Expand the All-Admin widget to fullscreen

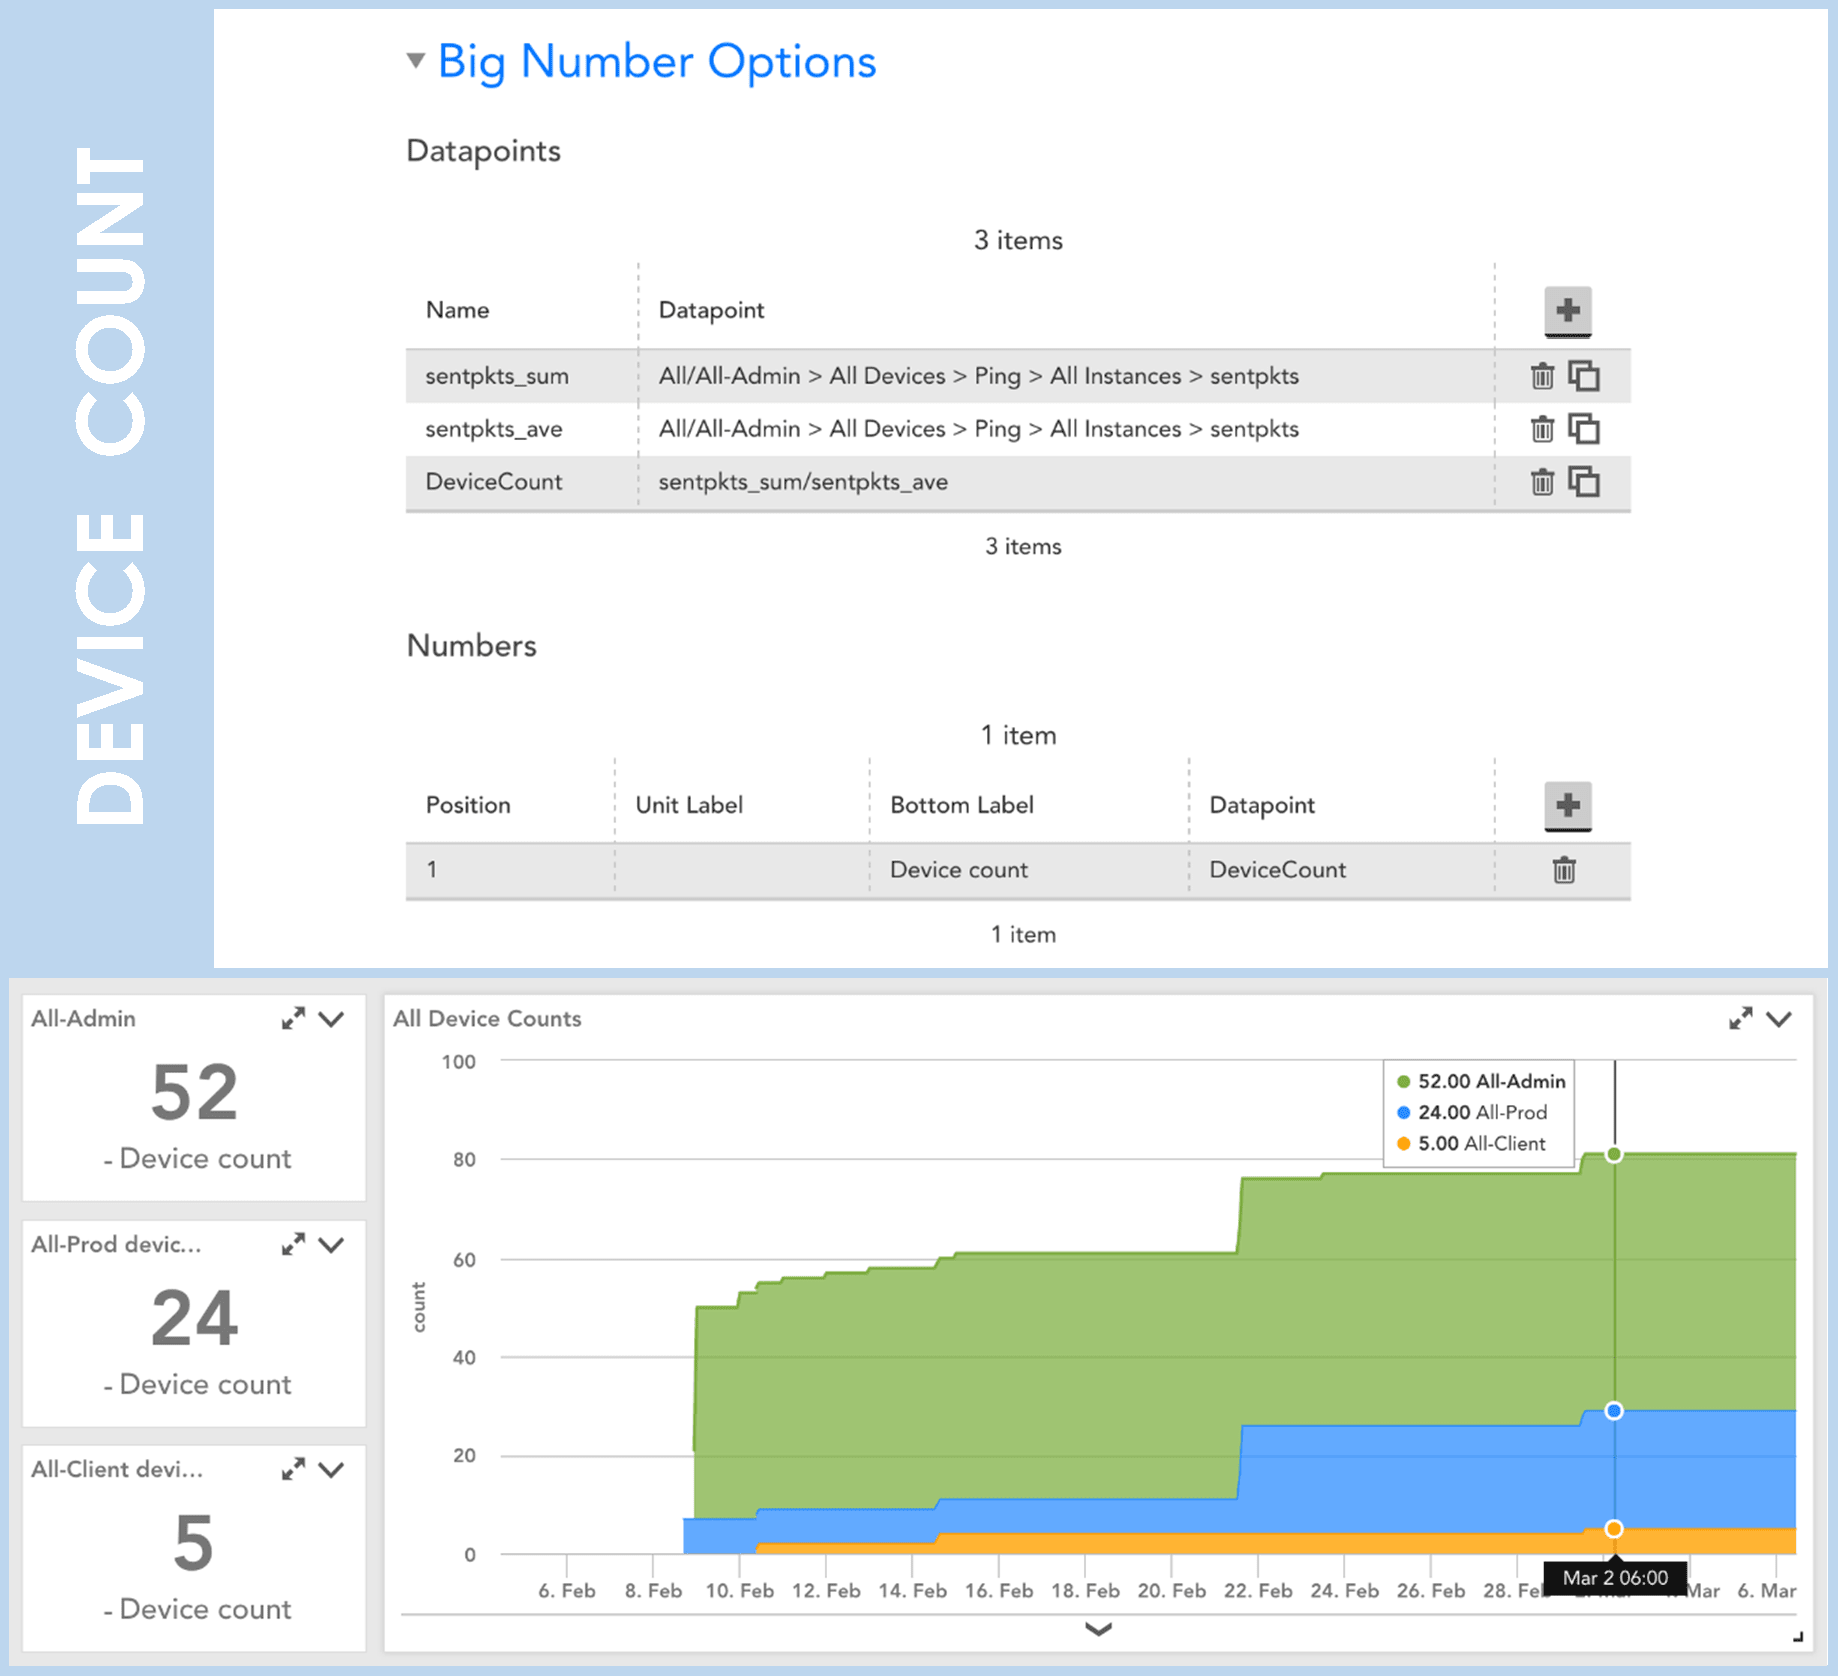[x=293, y=1019]
